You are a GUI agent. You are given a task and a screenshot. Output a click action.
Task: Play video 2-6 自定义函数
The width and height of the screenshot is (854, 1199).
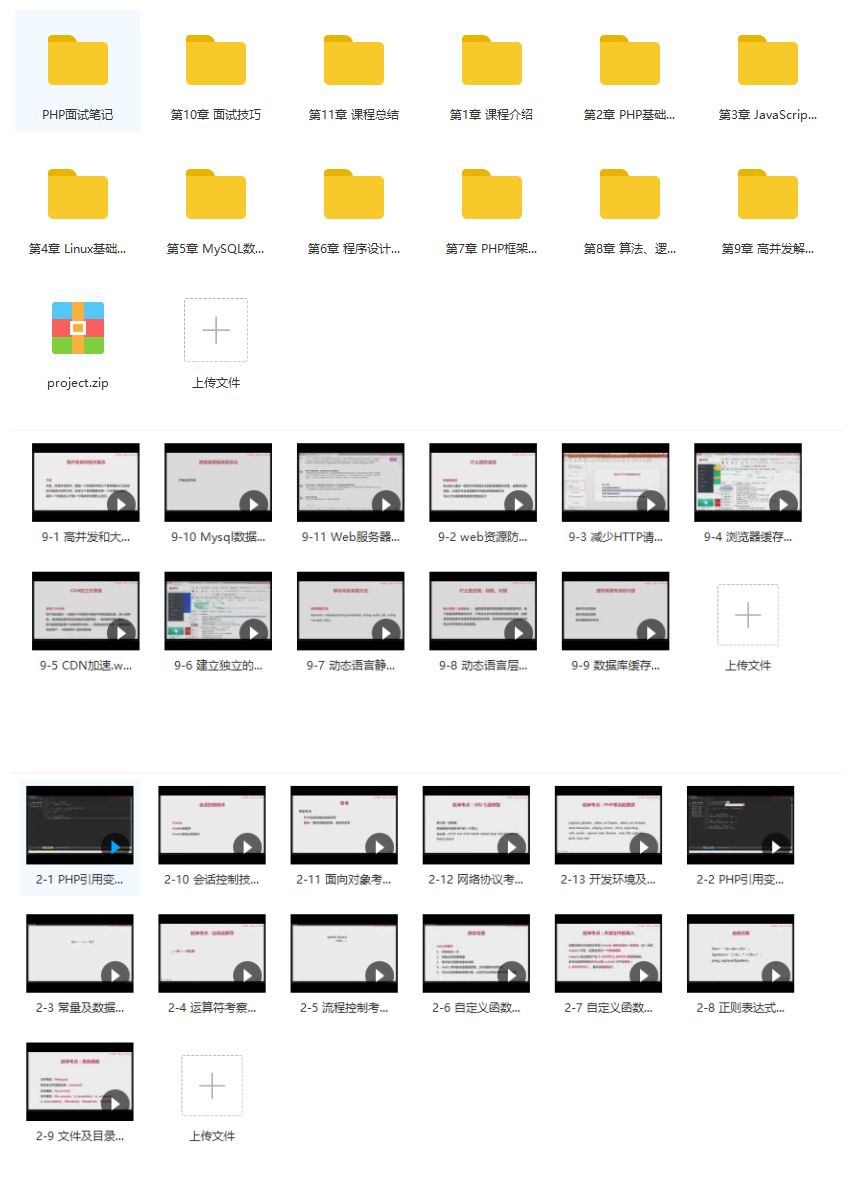tap(476, 954)
